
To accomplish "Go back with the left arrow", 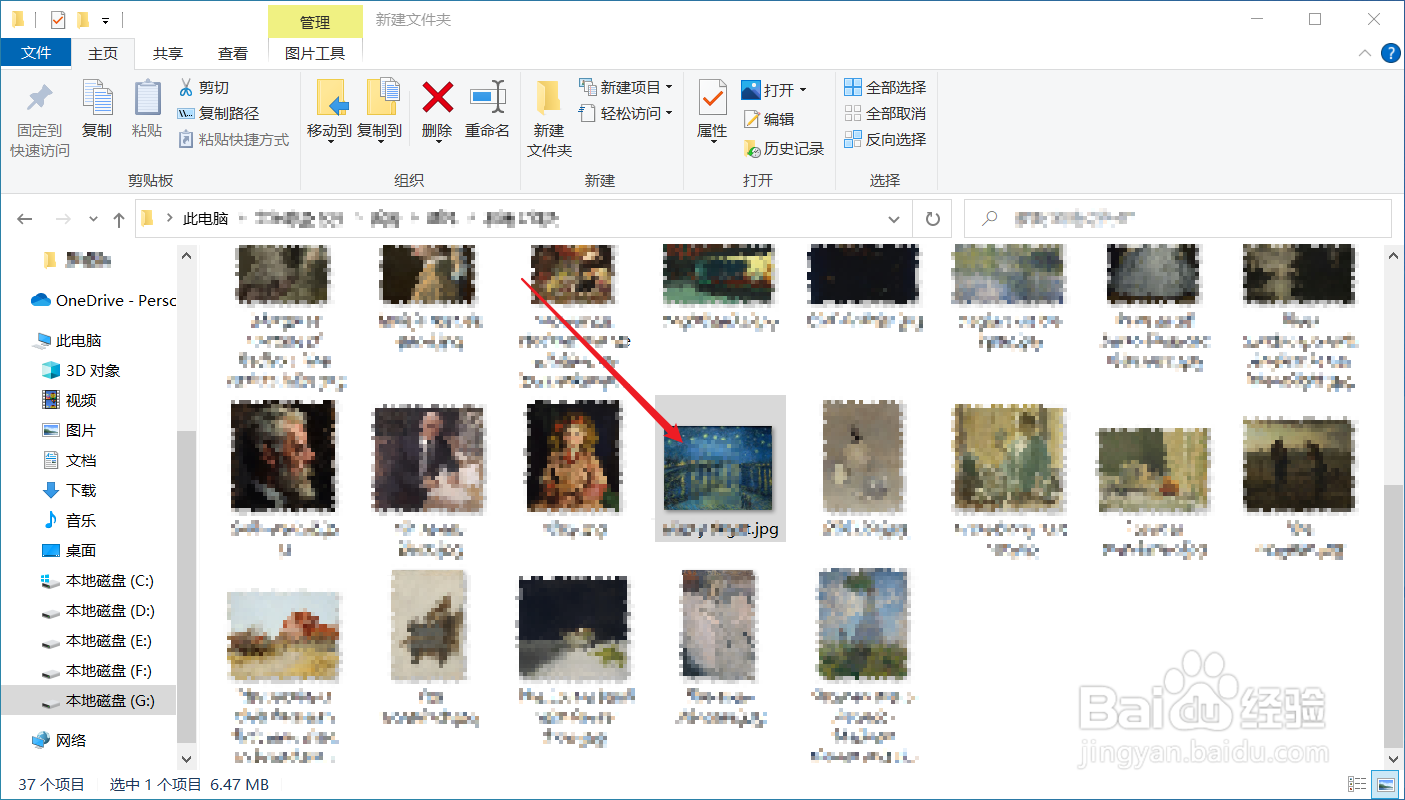I will (25, 219).
